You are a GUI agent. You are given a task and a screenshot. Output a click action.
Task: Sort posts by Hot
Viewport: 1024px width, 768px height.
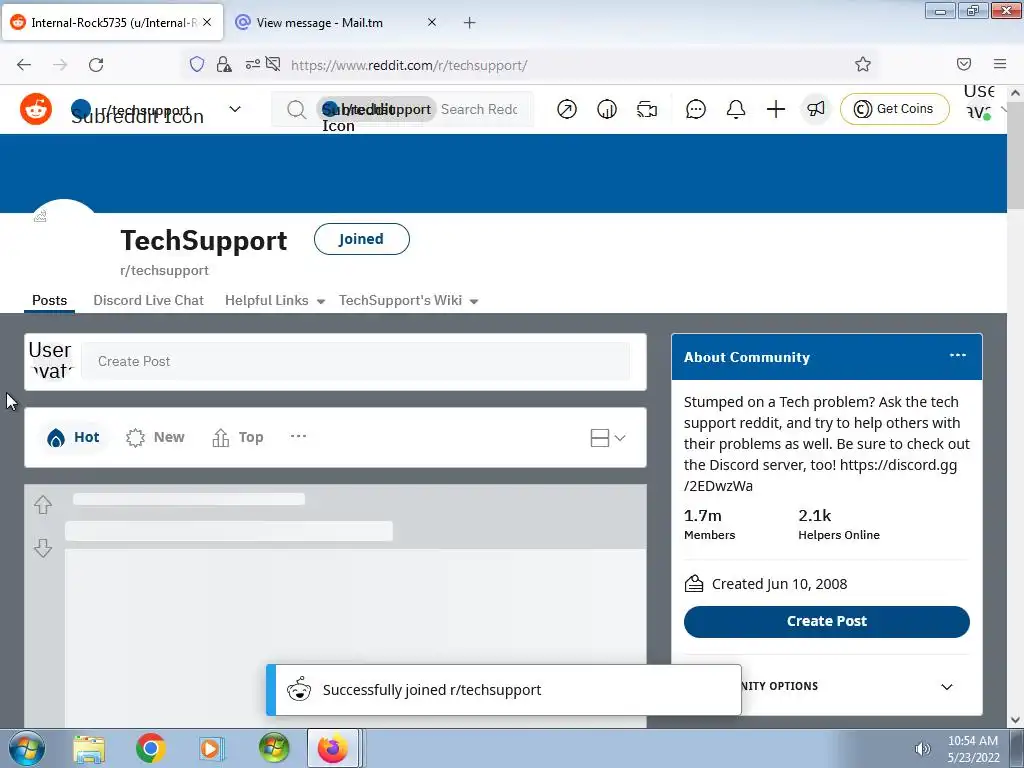tap(73, 438)
